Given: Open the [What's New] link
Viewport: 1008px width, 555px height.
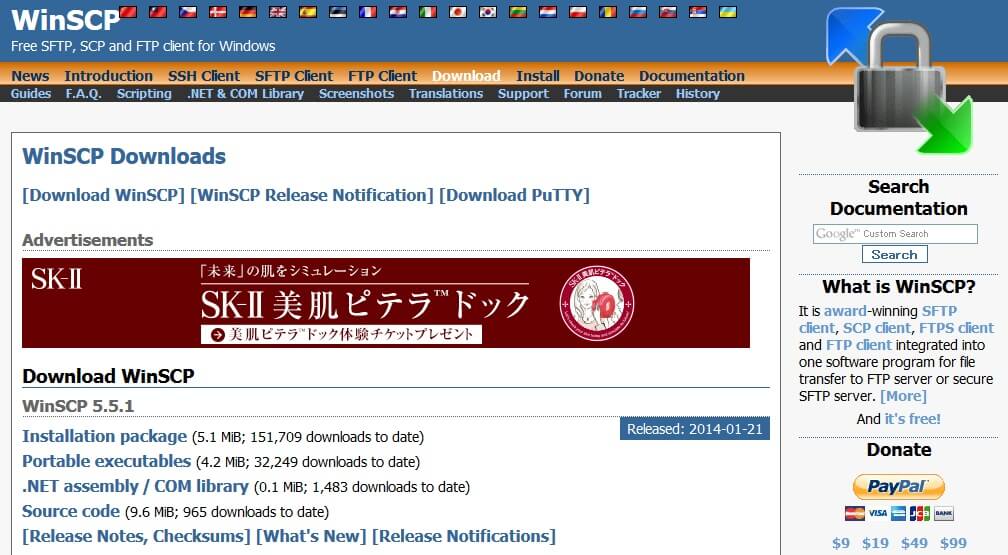Looking at the screenshot, I should (311, 536).
